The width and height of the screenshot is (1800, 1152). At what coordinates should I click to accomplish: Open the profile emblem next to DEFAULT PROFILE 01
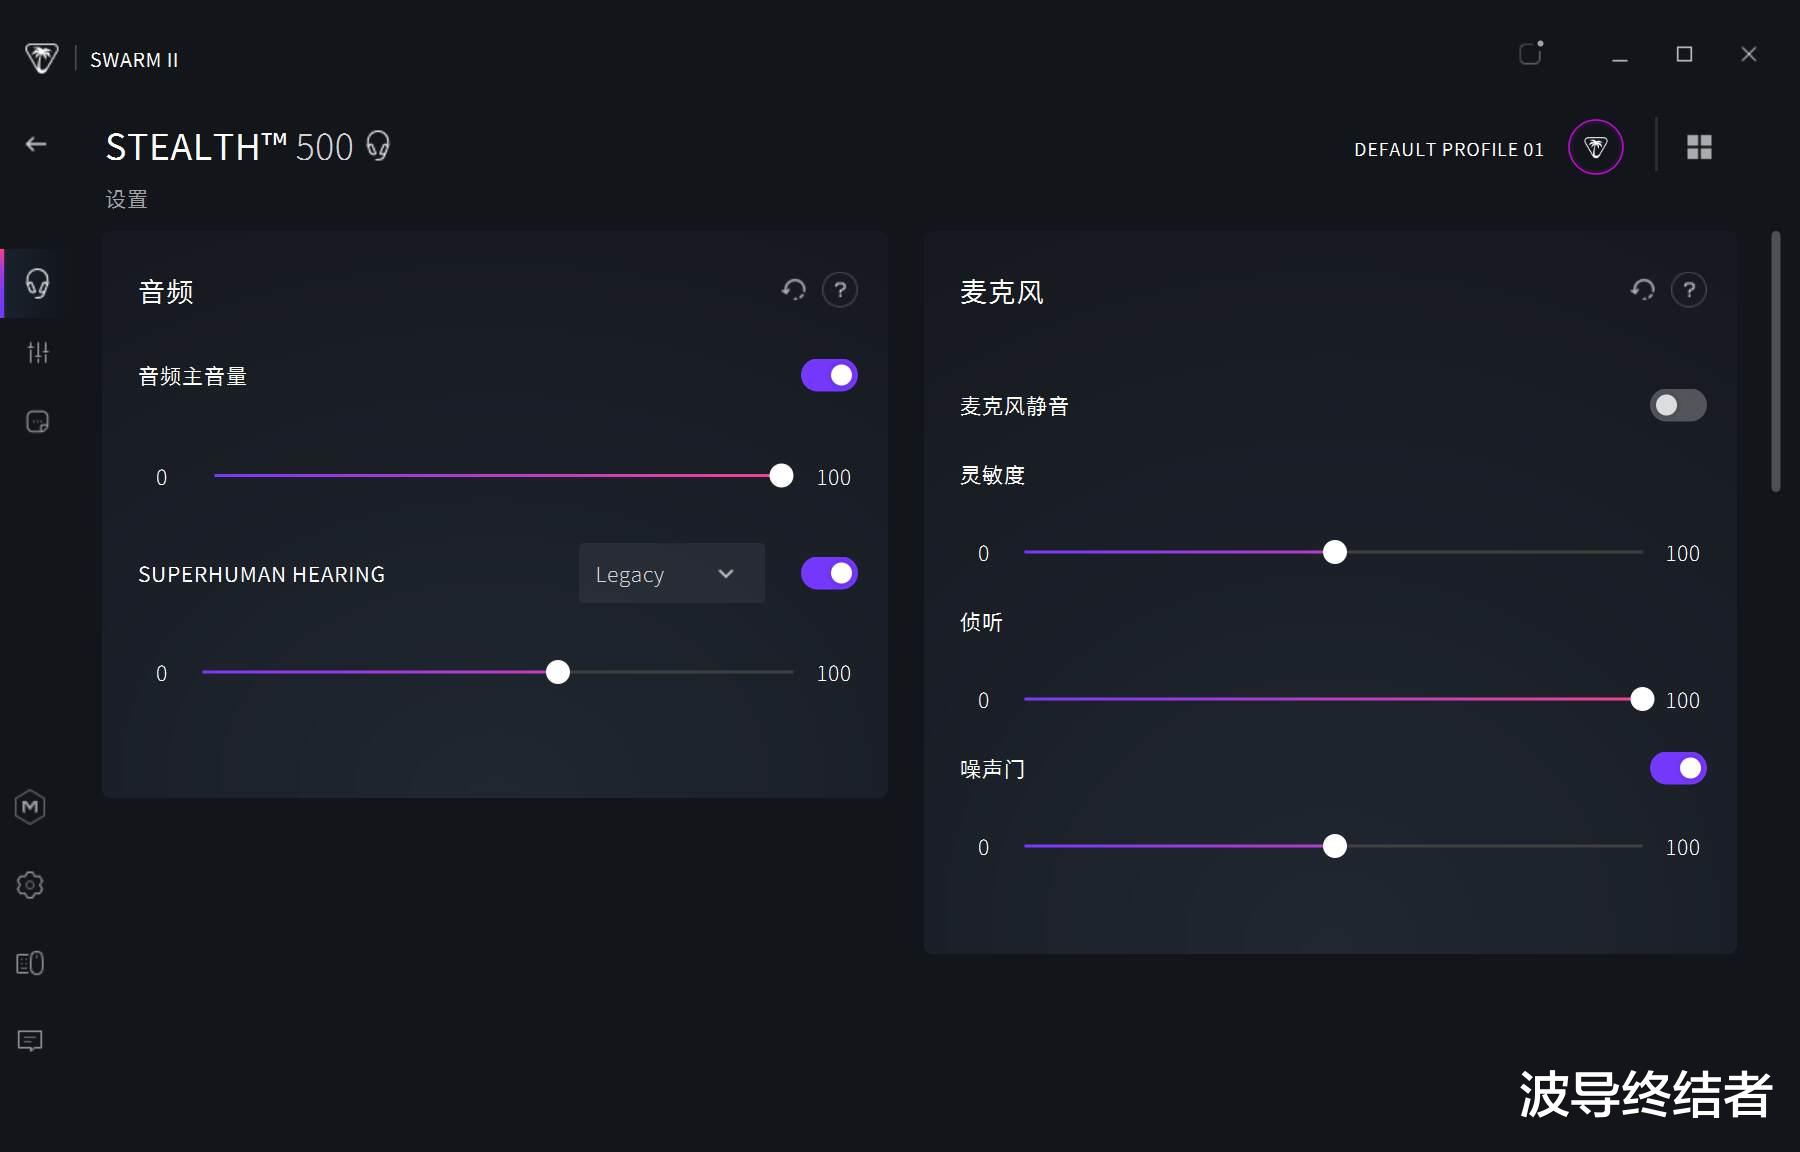click(x=1596, y=148)
